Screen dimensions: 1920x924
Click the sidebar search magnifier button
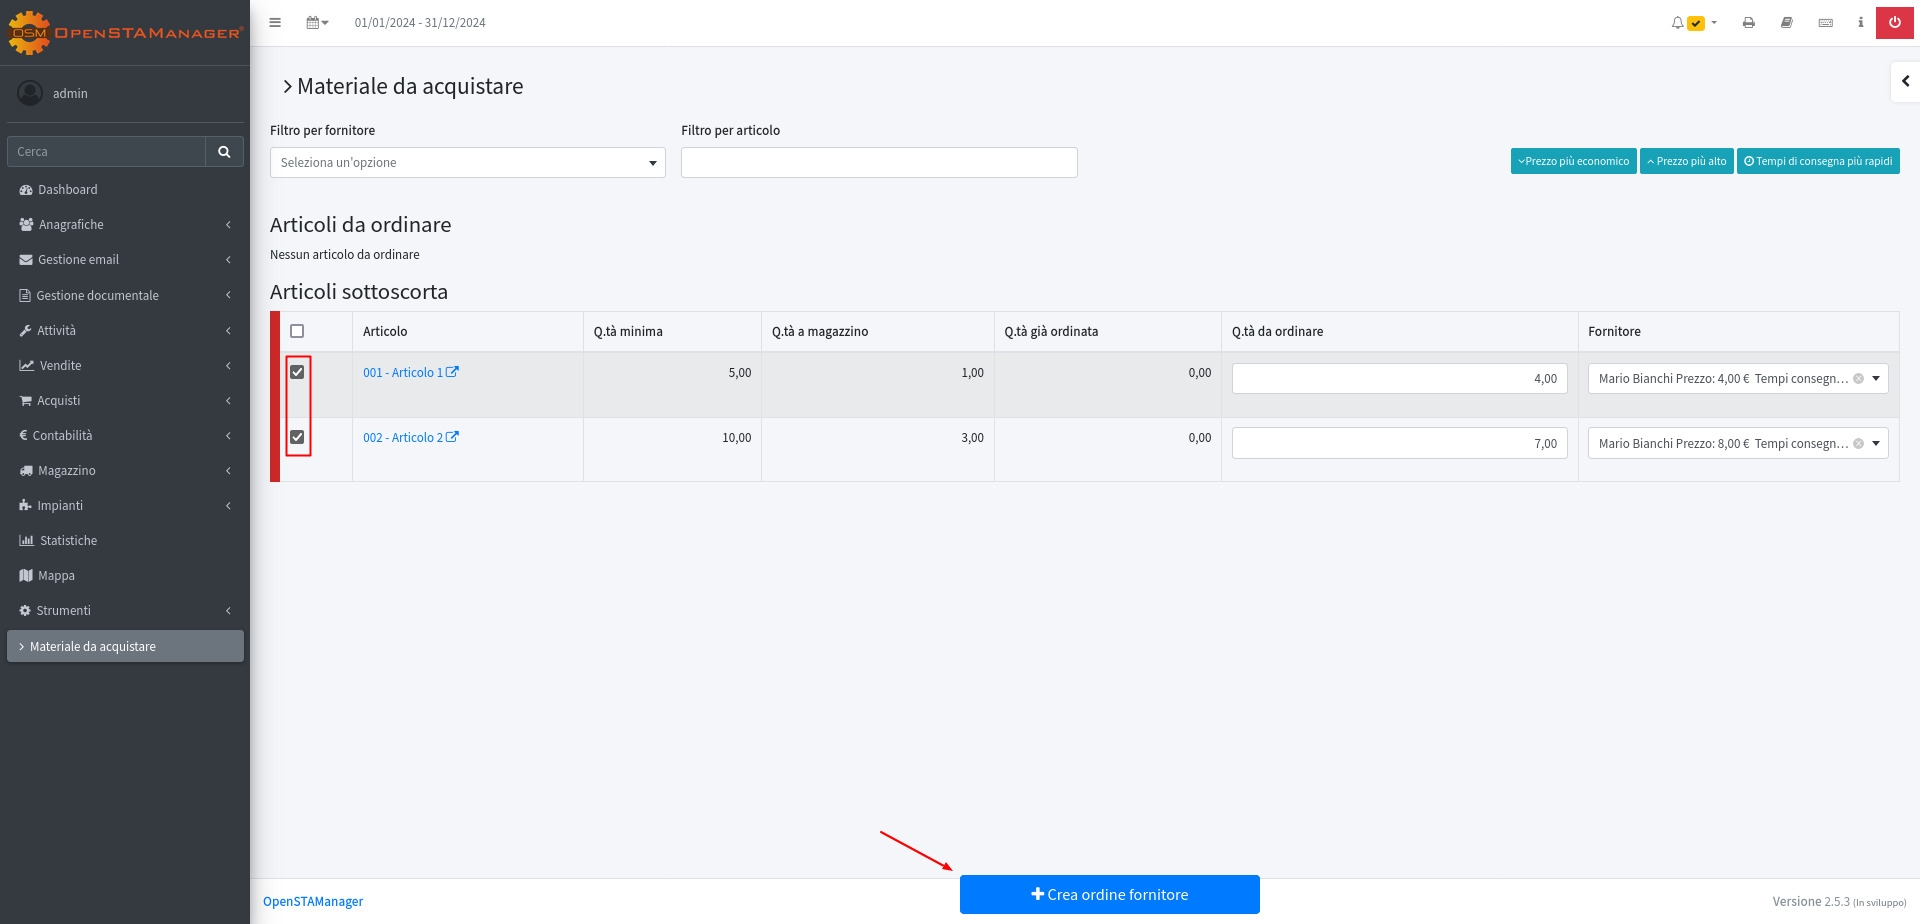tap(224, 152)
